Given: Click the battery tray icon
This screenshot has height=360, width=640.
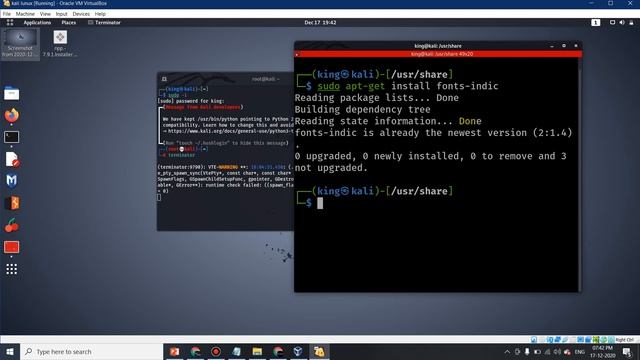Looking at the screenshot, I should pyautogui.click(x=537, y=352).
